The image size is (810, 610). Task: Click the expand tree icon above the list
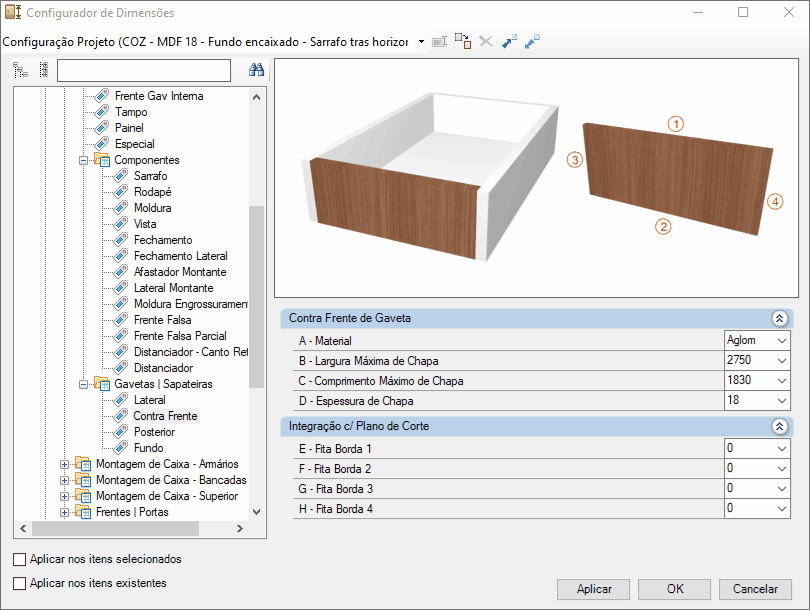(21, 70)
